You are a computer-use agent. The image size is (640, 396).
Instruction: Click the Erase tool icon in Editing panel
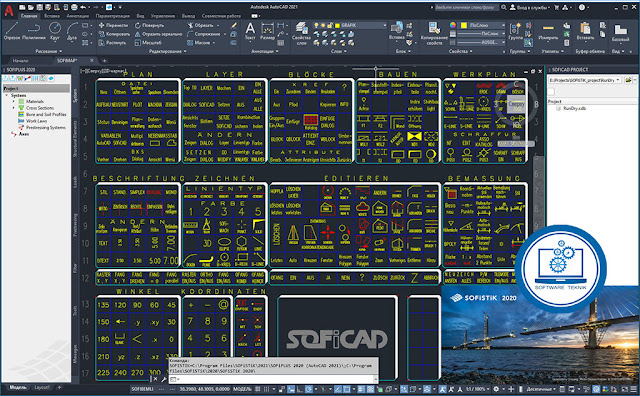click(233, 25)
